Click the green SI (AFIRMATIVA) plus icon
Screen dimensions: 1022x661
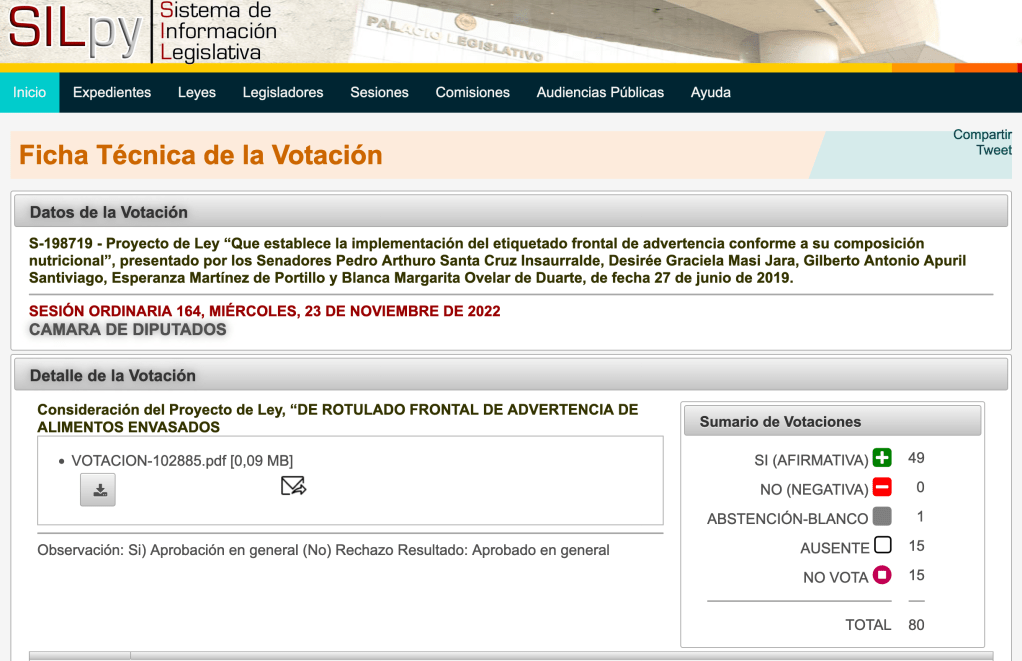[x=881, y=459]
